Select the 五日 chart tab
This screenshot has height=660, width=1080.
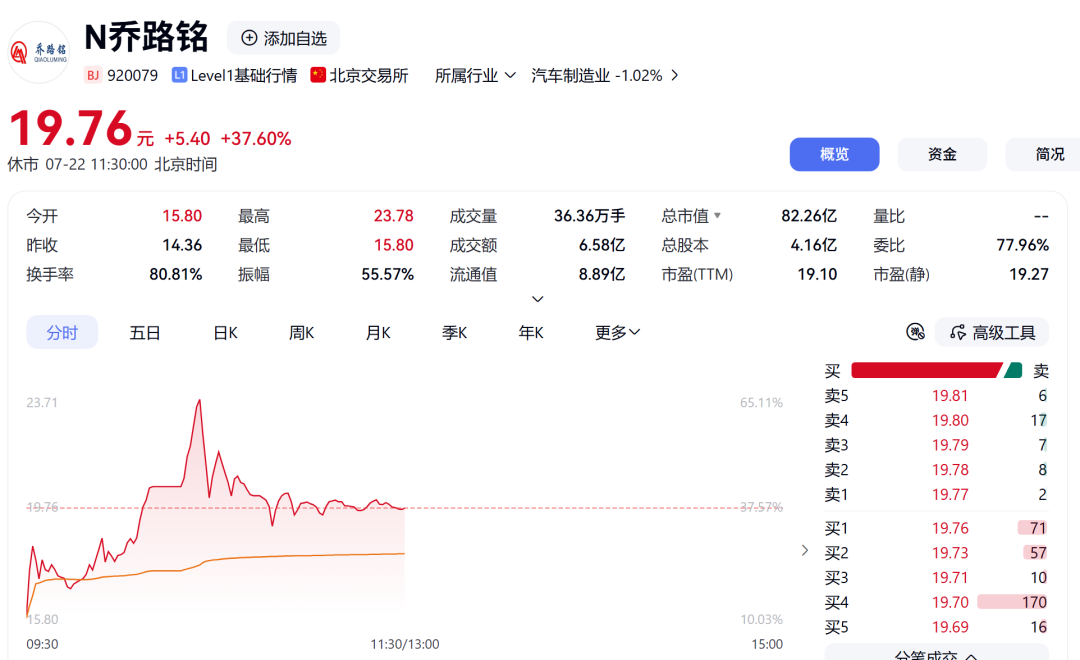145,333
